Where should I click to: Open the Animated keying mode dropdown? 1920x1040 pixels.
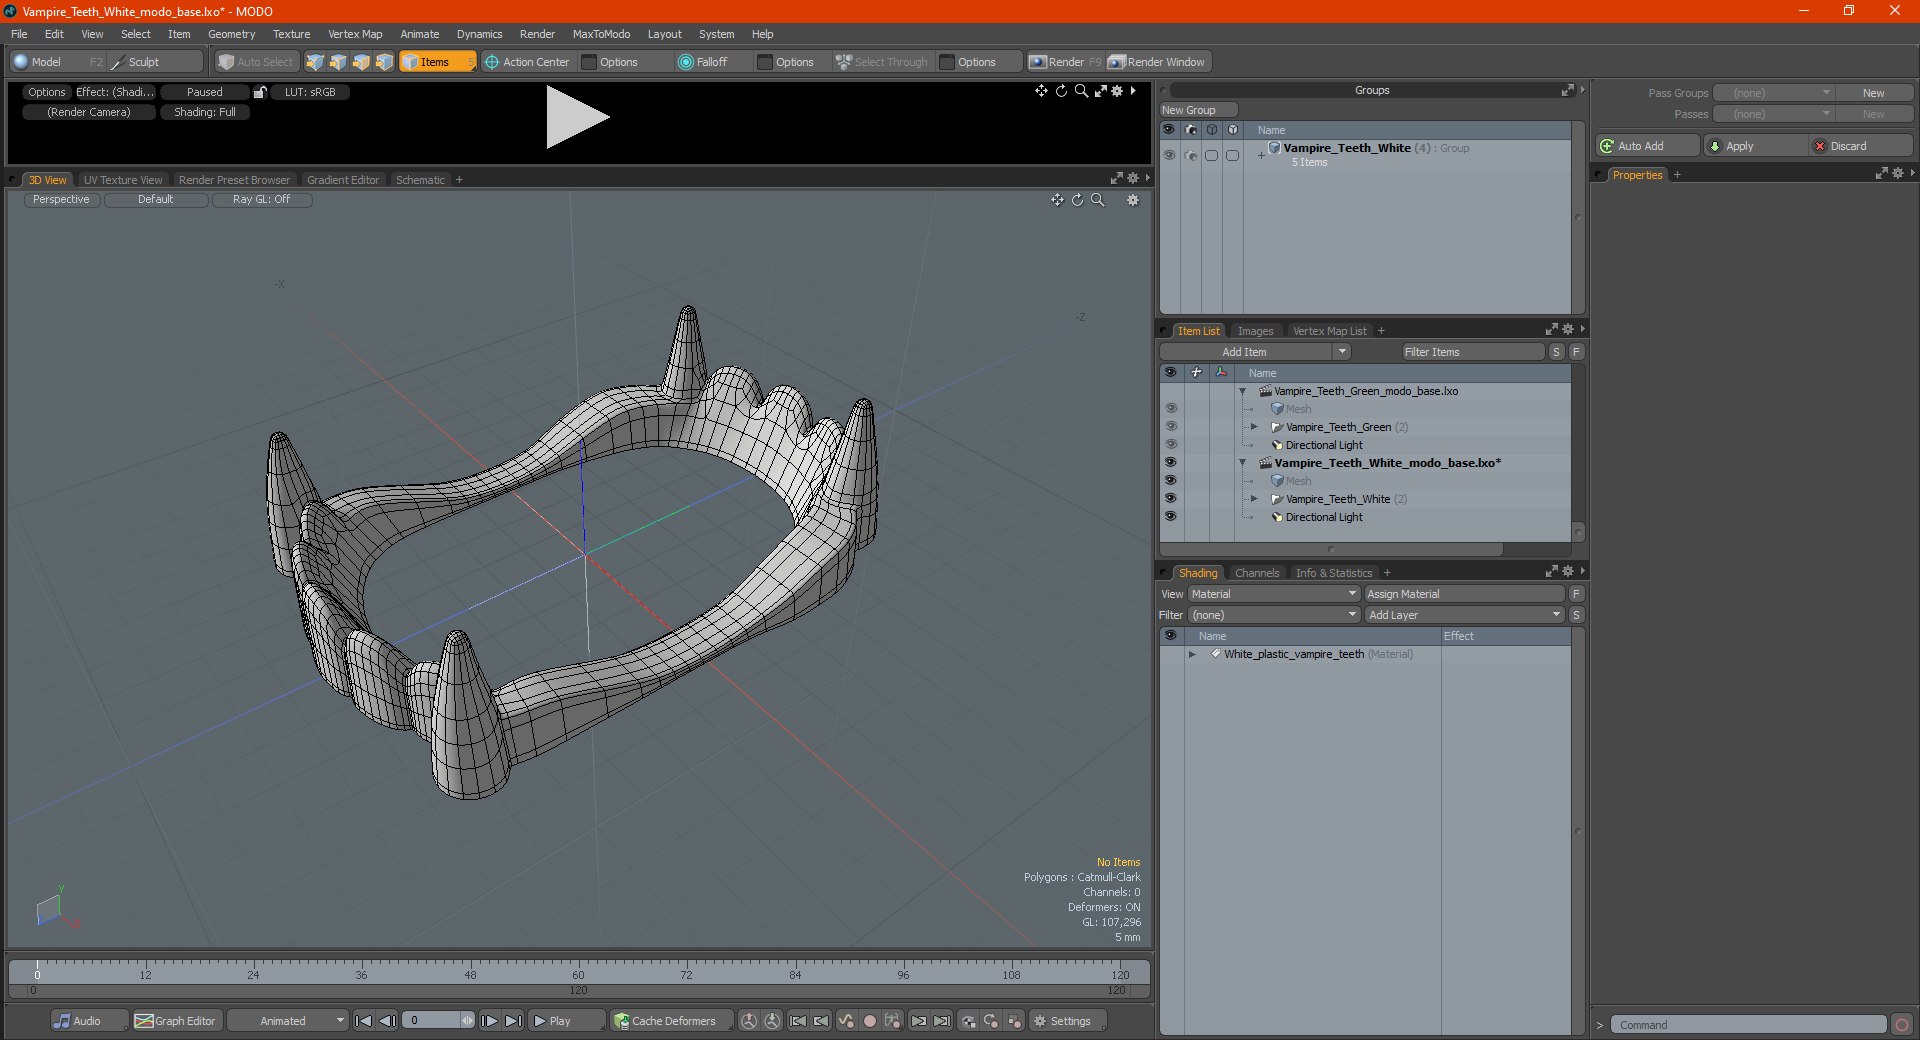click(x=287, y=1021)
